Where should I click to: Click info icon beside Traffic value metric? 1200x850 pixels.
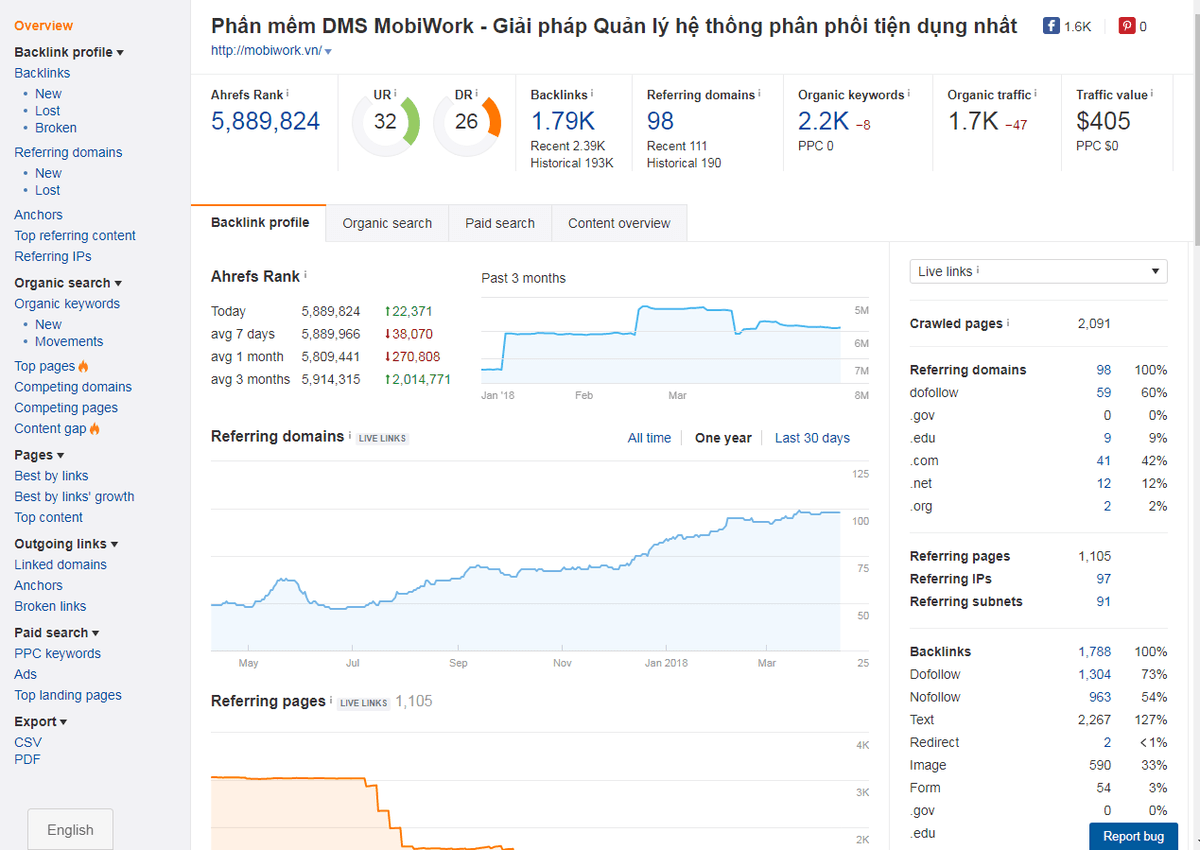[x=1152, y=93]
